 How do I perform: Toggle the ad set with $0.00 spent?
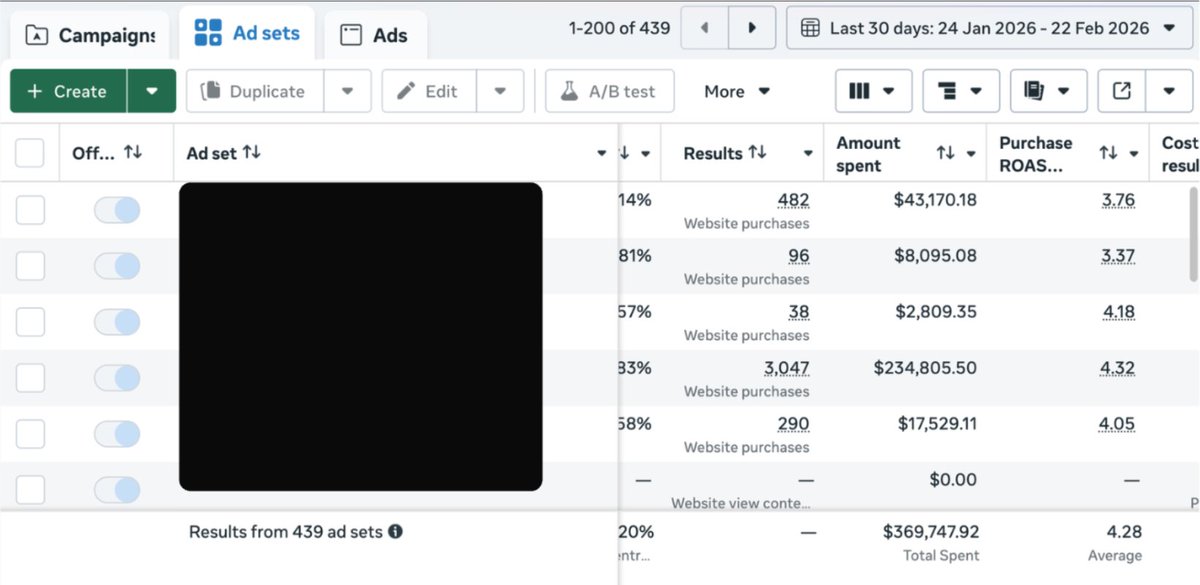click(x=117, y=490)
